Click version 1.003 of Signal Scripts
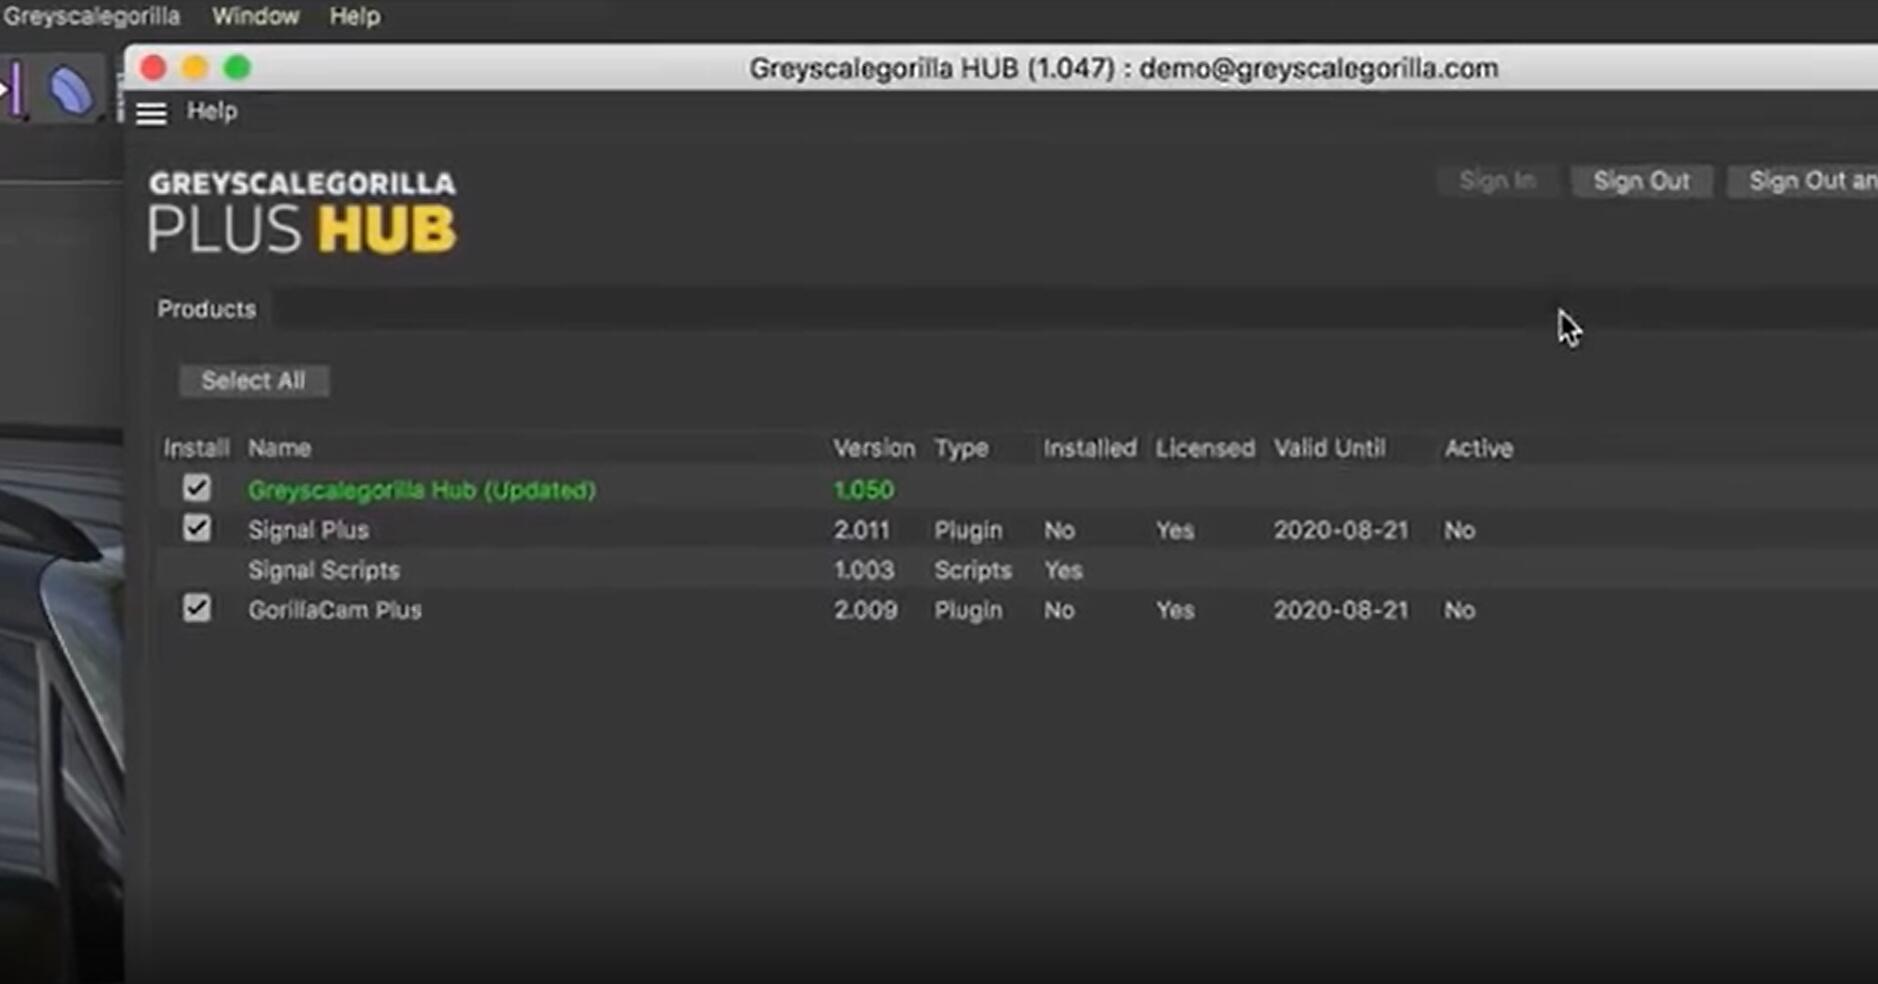 [863, 570]
